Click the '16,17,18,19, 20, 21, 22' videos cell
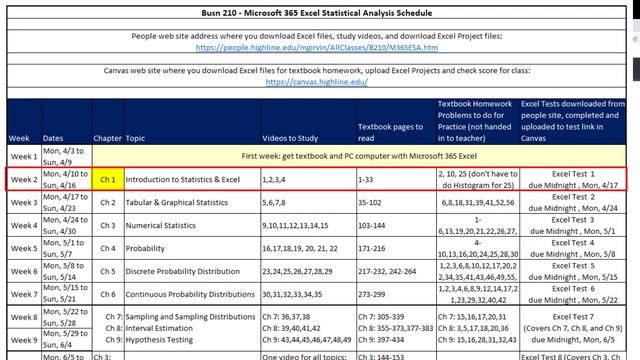This screenshot has width=640, height=360. coord(308,248)
